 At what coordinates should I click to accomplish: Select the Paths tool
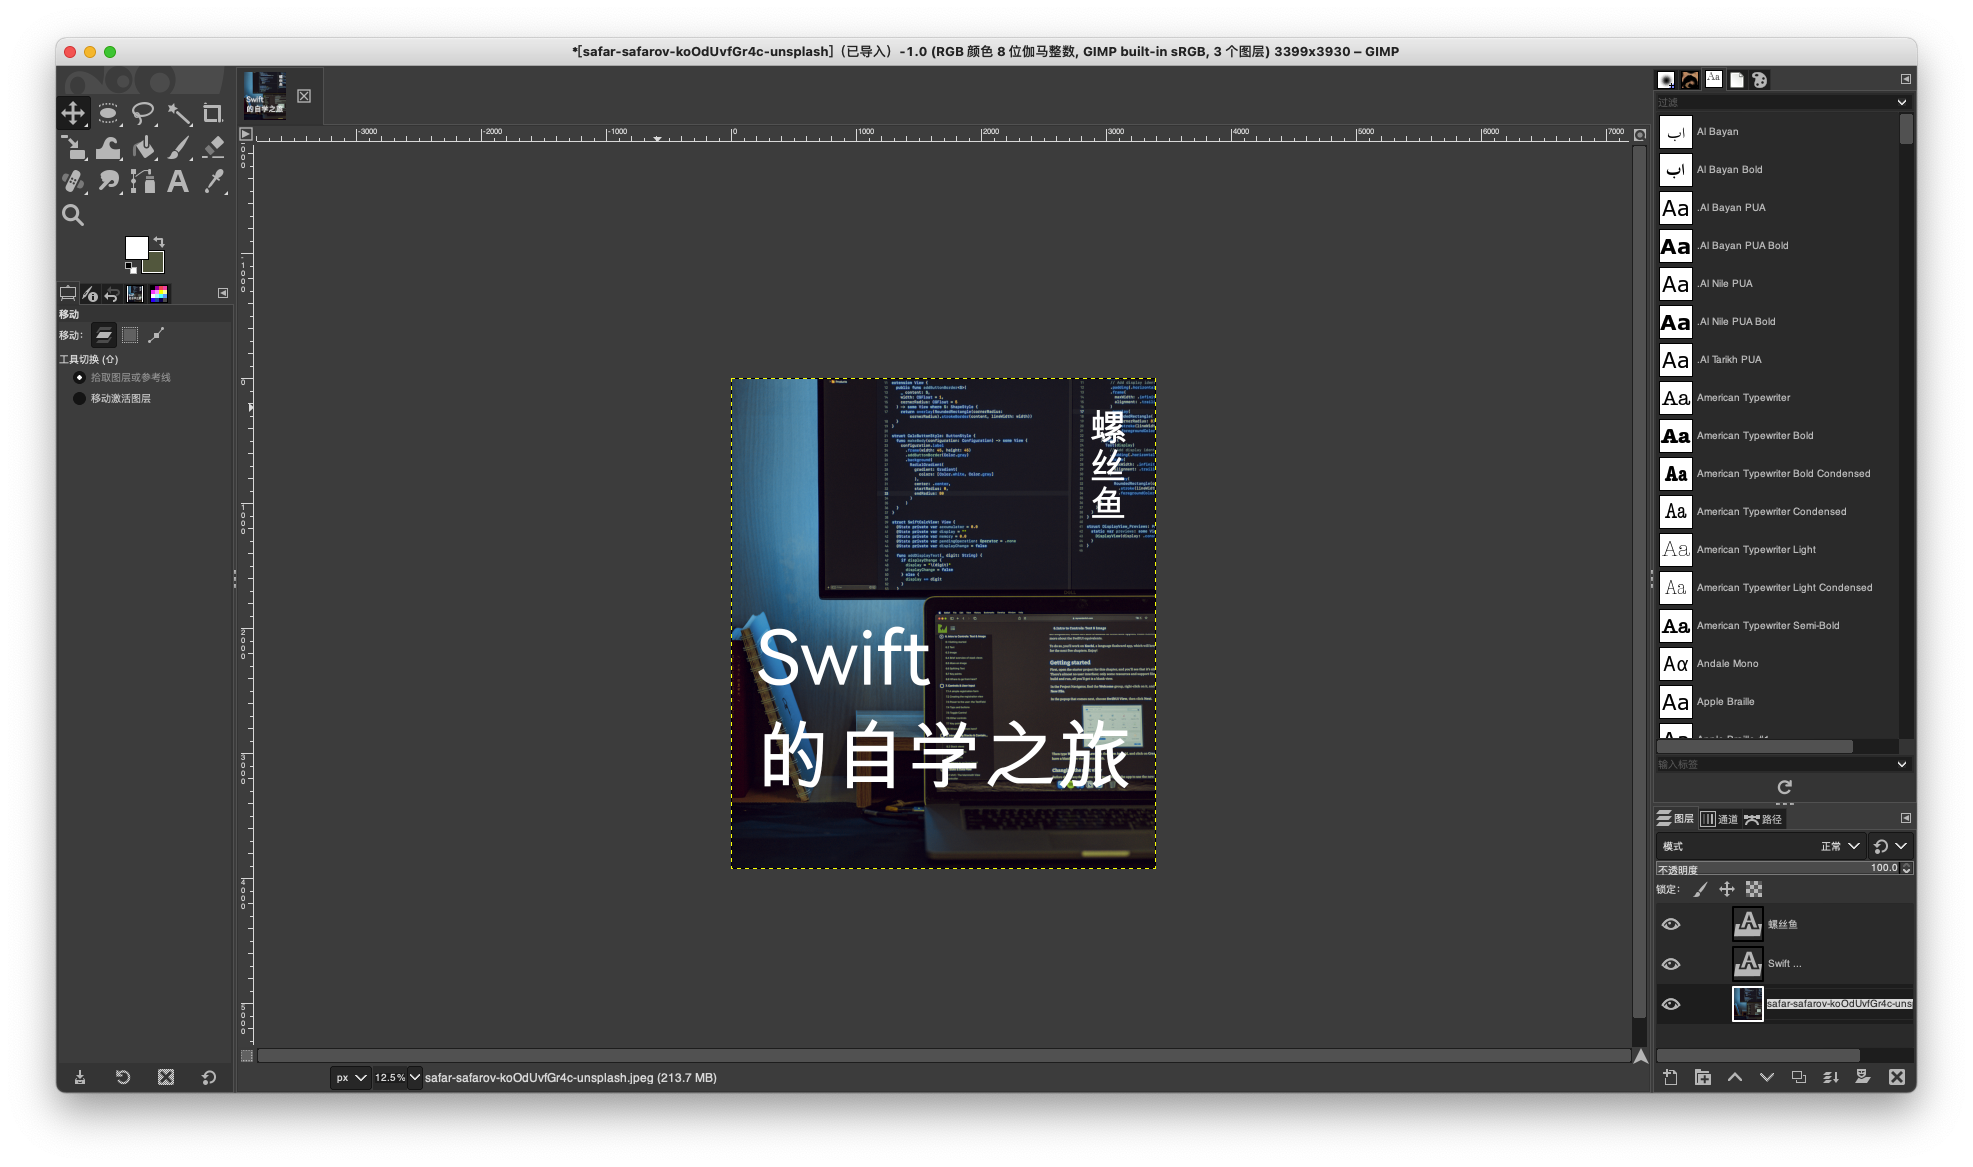143,181
